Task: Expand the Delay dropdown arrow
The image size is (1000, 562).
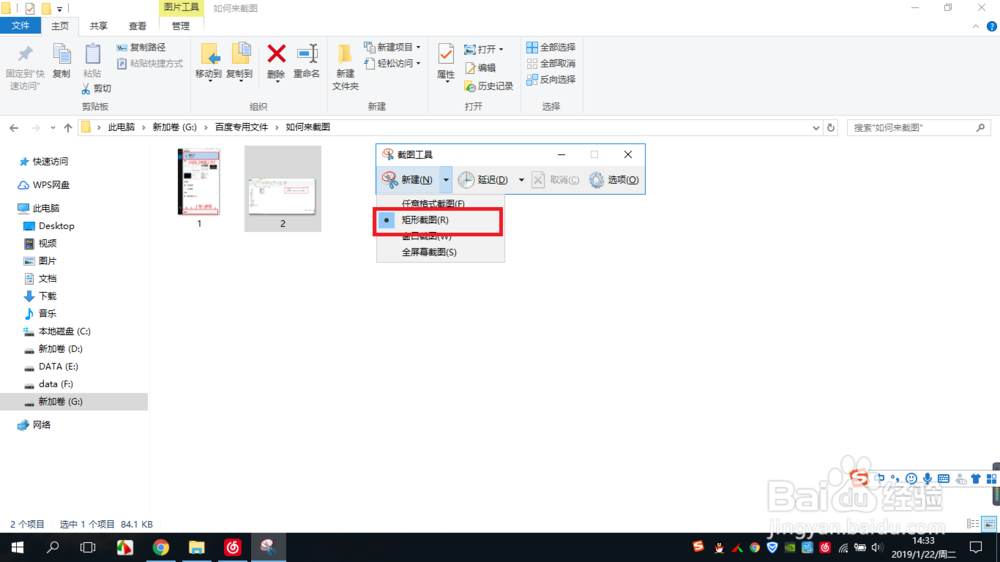Action: [521, 180]
